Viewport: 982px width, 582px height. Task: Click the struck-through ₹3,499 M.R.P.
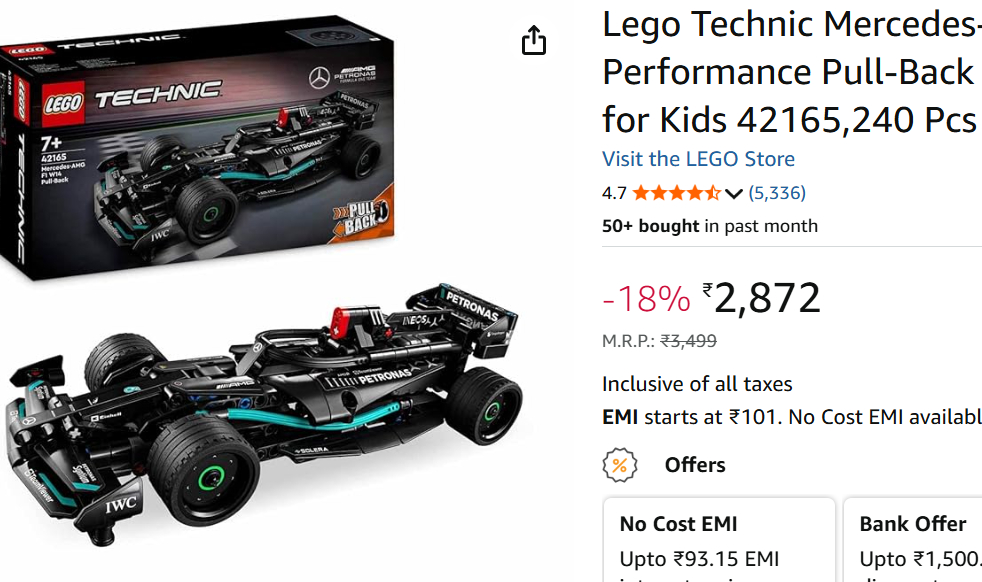[688, 341]
